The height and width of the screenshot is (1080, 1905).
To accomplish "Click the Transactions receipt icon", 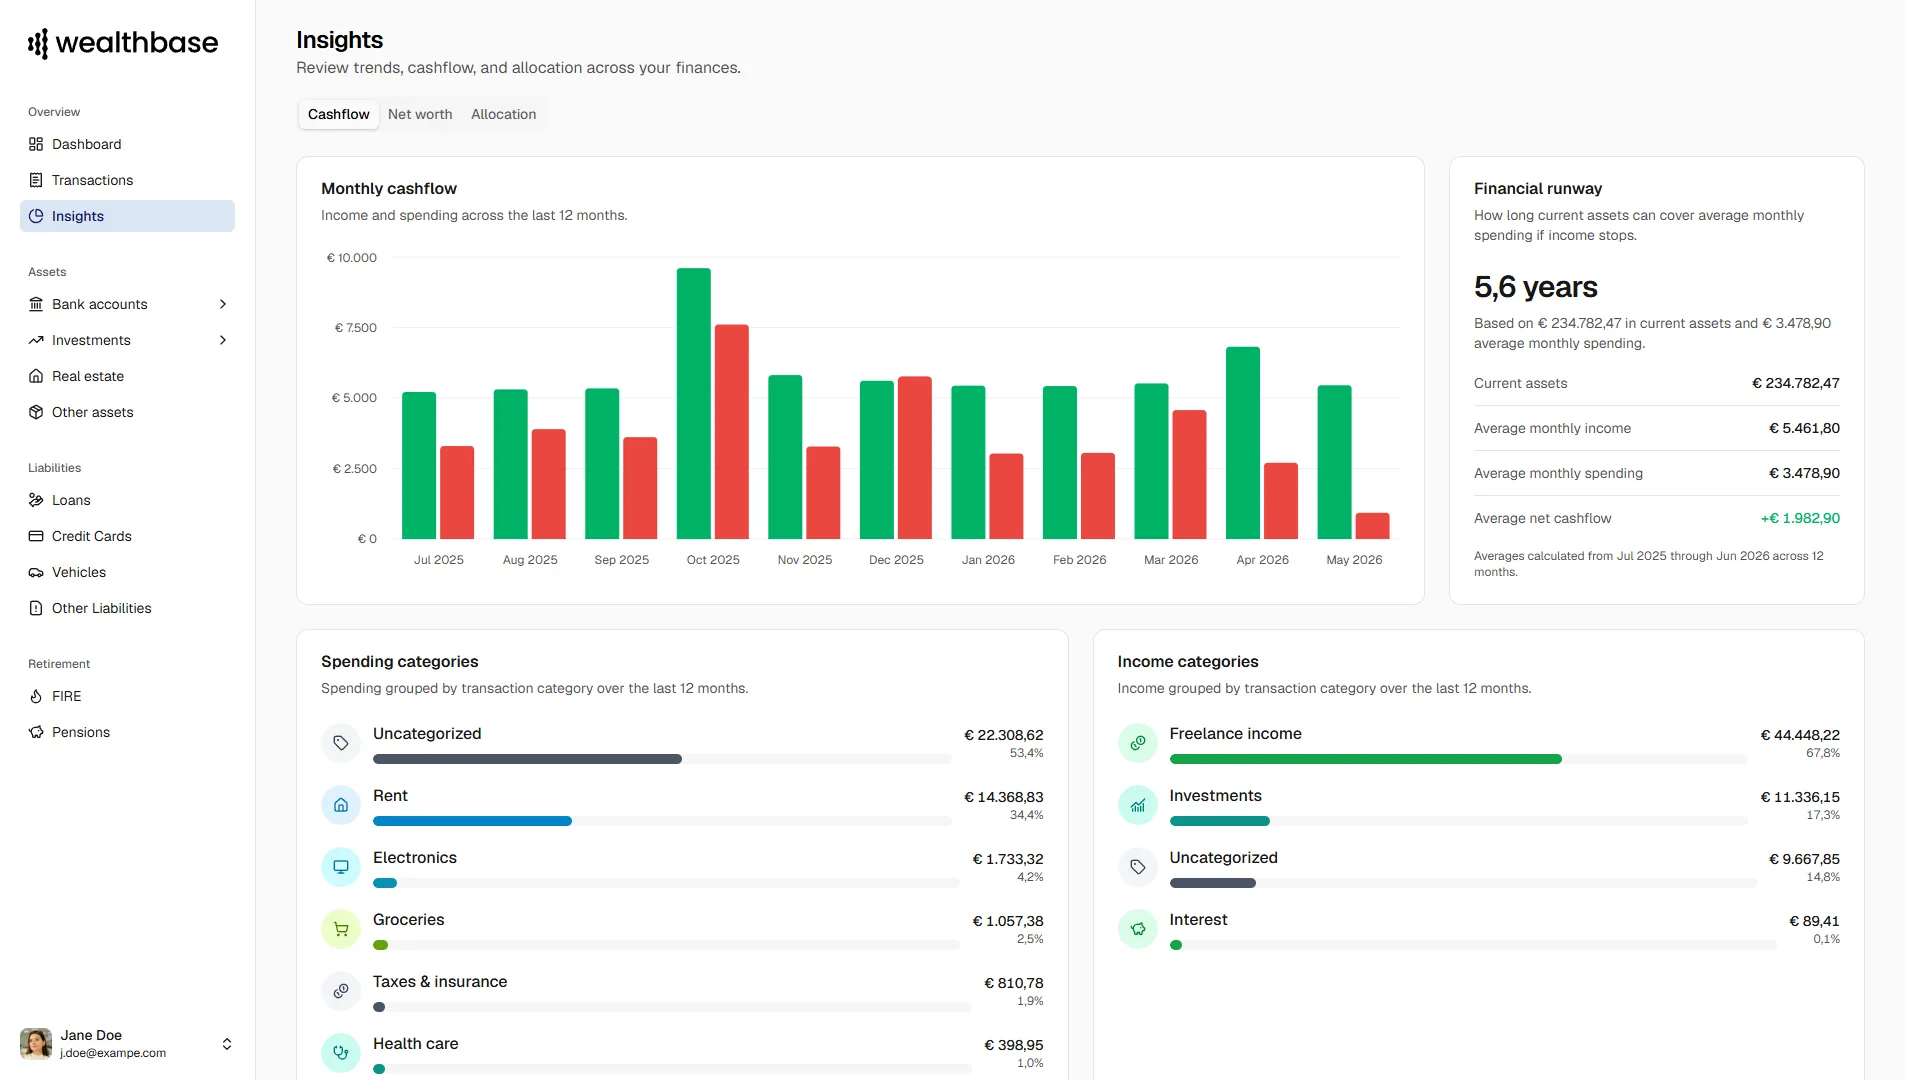I will pos(36,180).
